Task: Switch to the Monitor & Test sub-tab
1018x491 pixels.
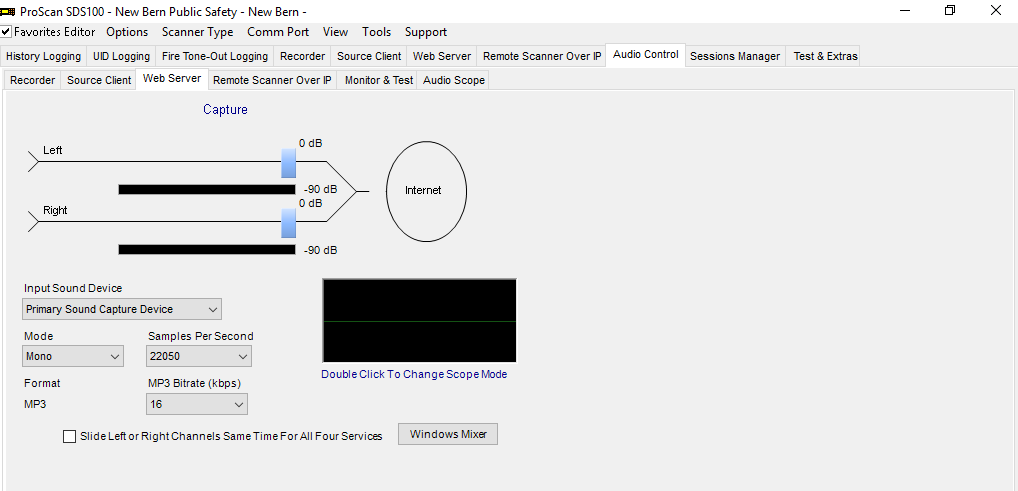Action: 379,81
